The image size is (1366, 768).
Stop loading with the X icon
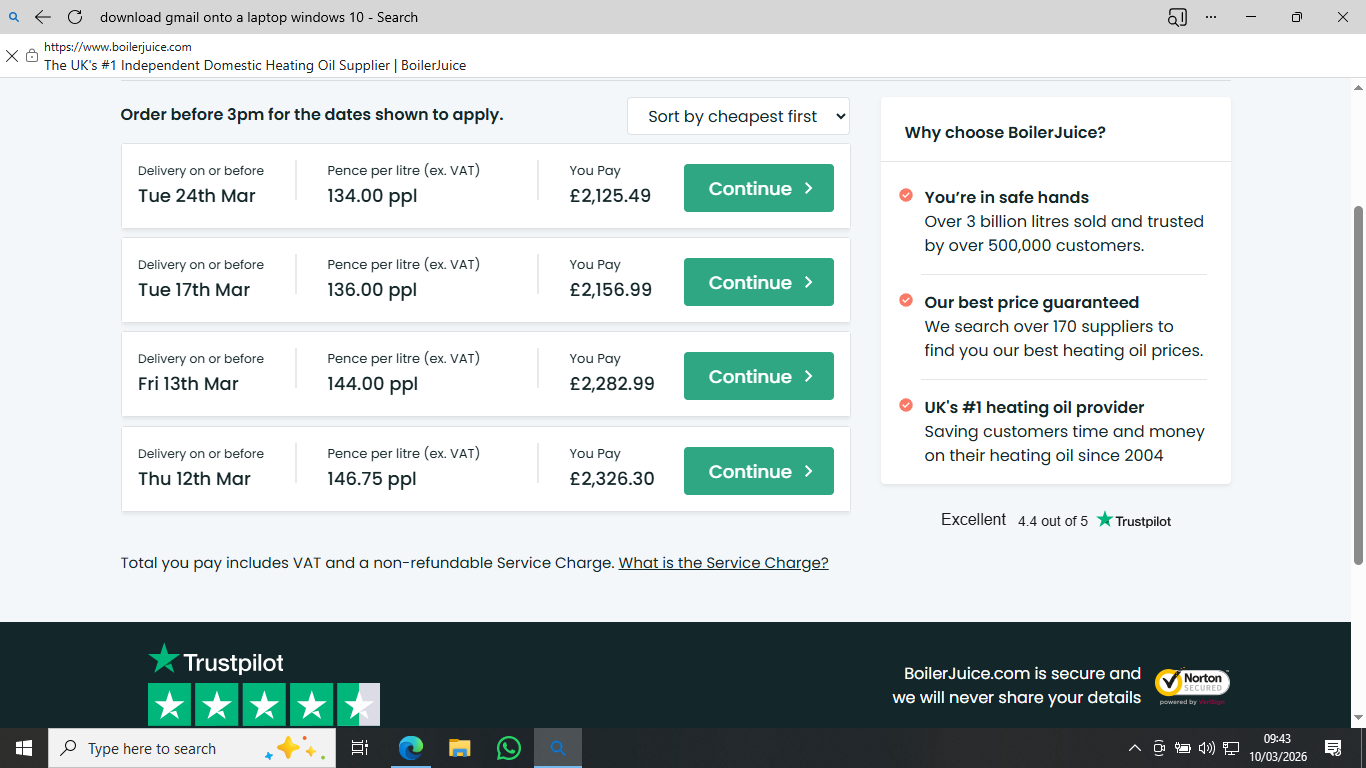coord(12,56)
